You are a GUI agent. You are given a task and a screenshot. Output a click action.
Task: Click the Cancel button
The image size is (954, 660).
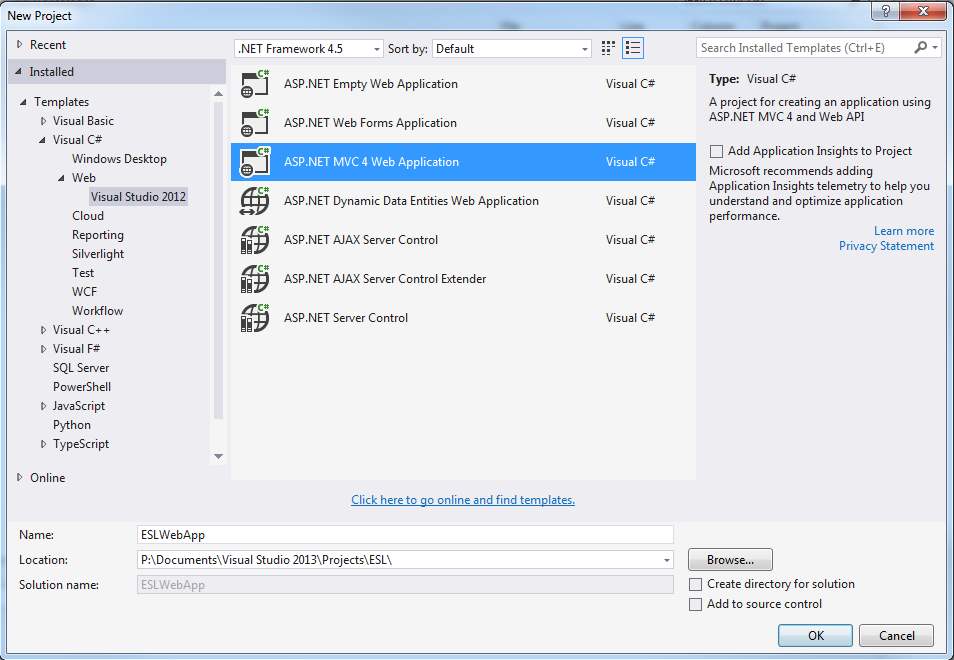click(x=896, y=636)
